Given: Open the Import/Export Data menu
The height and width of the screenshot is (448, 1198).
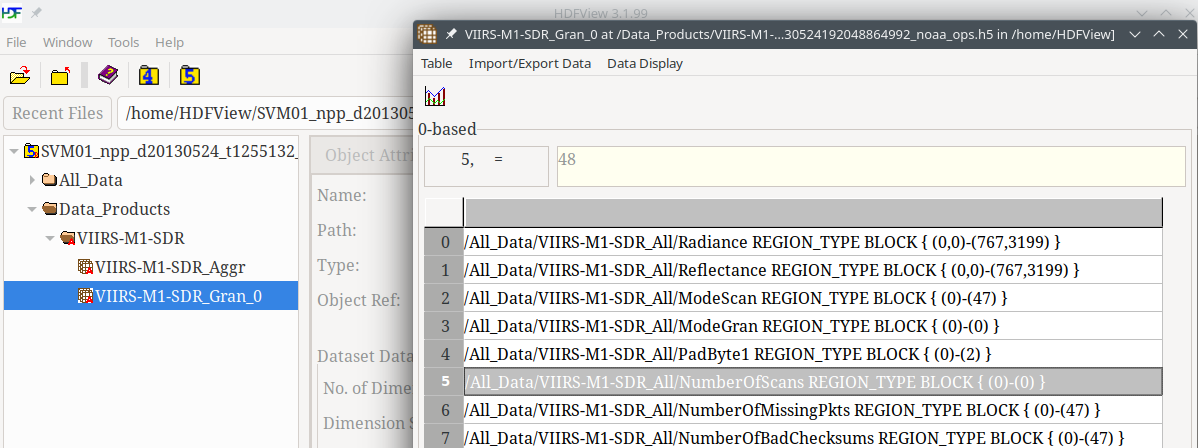Looking at the screenshot, I should [x=529, y=63].
